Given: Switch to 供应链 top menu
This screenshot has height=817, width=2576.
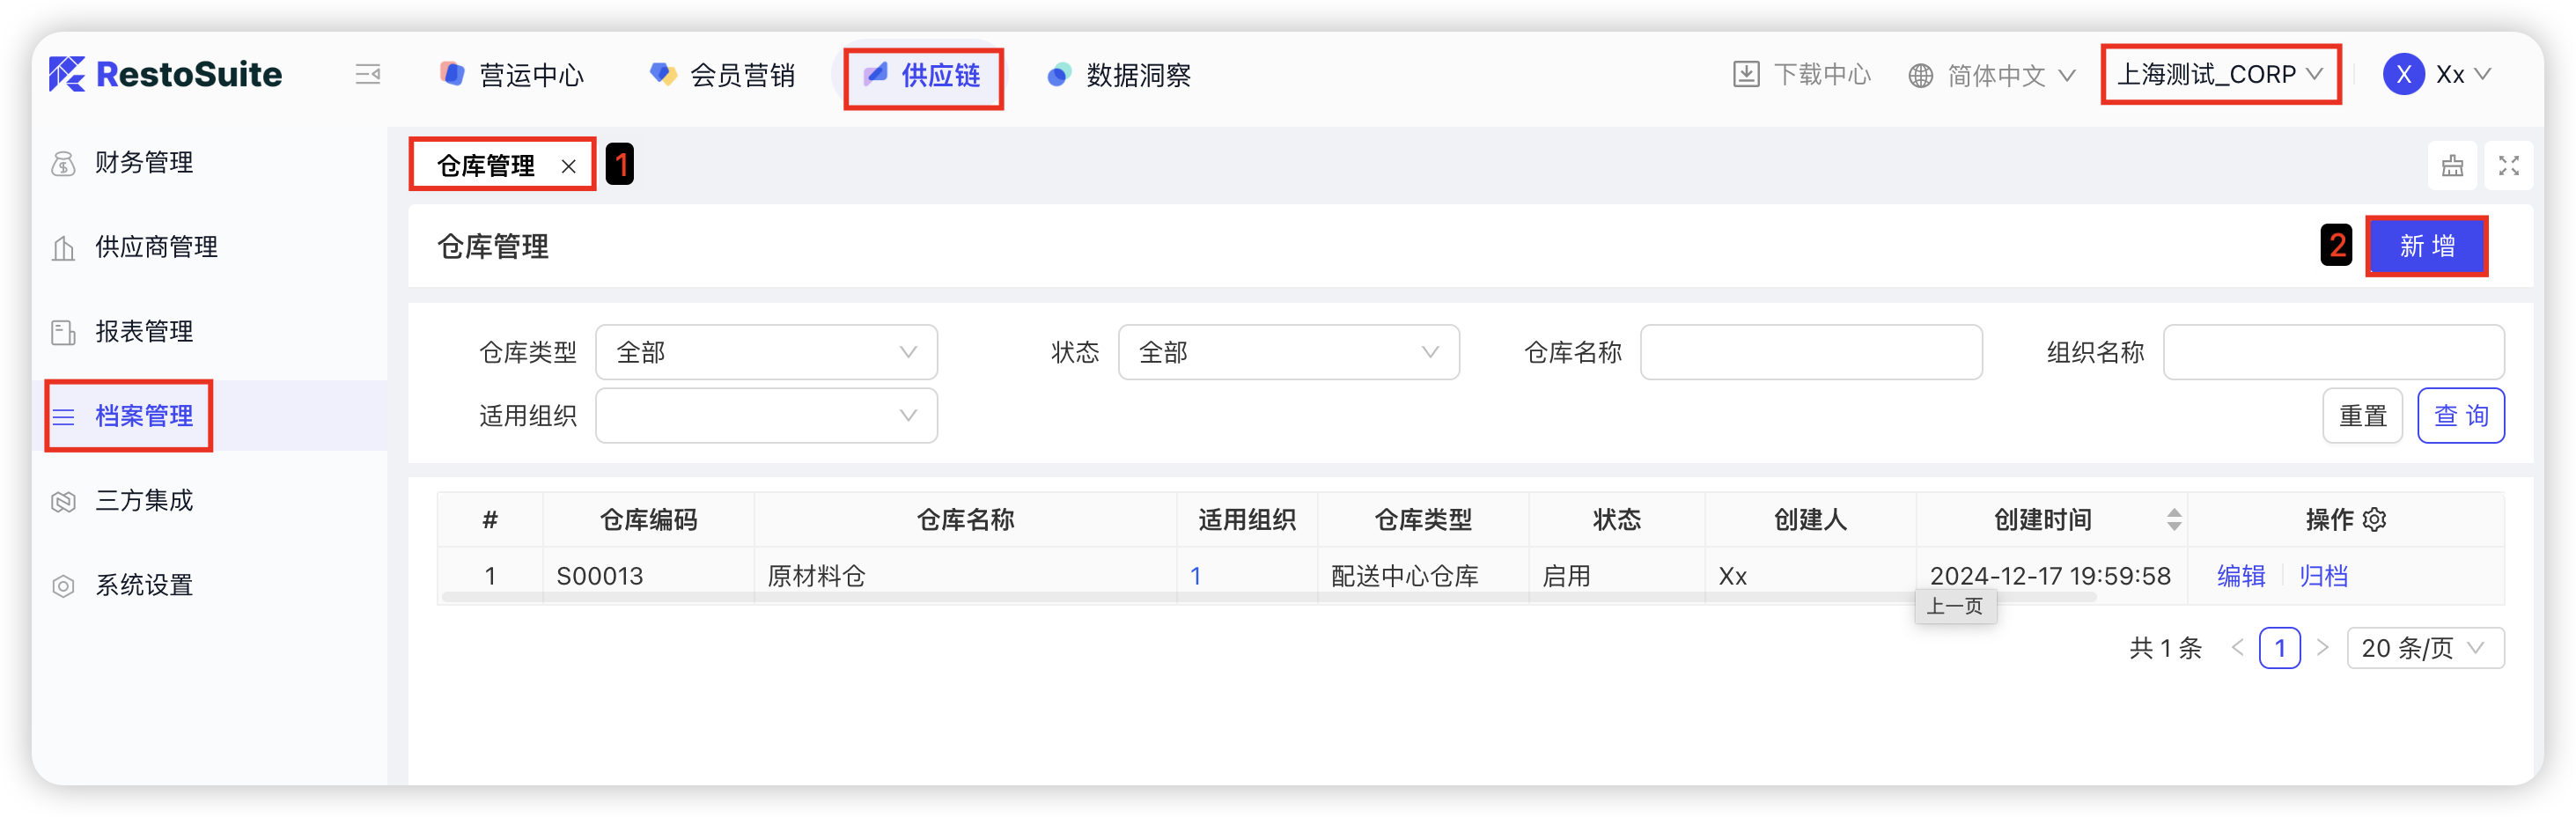Looking at the screenshot, I should (x=923, y=76).
